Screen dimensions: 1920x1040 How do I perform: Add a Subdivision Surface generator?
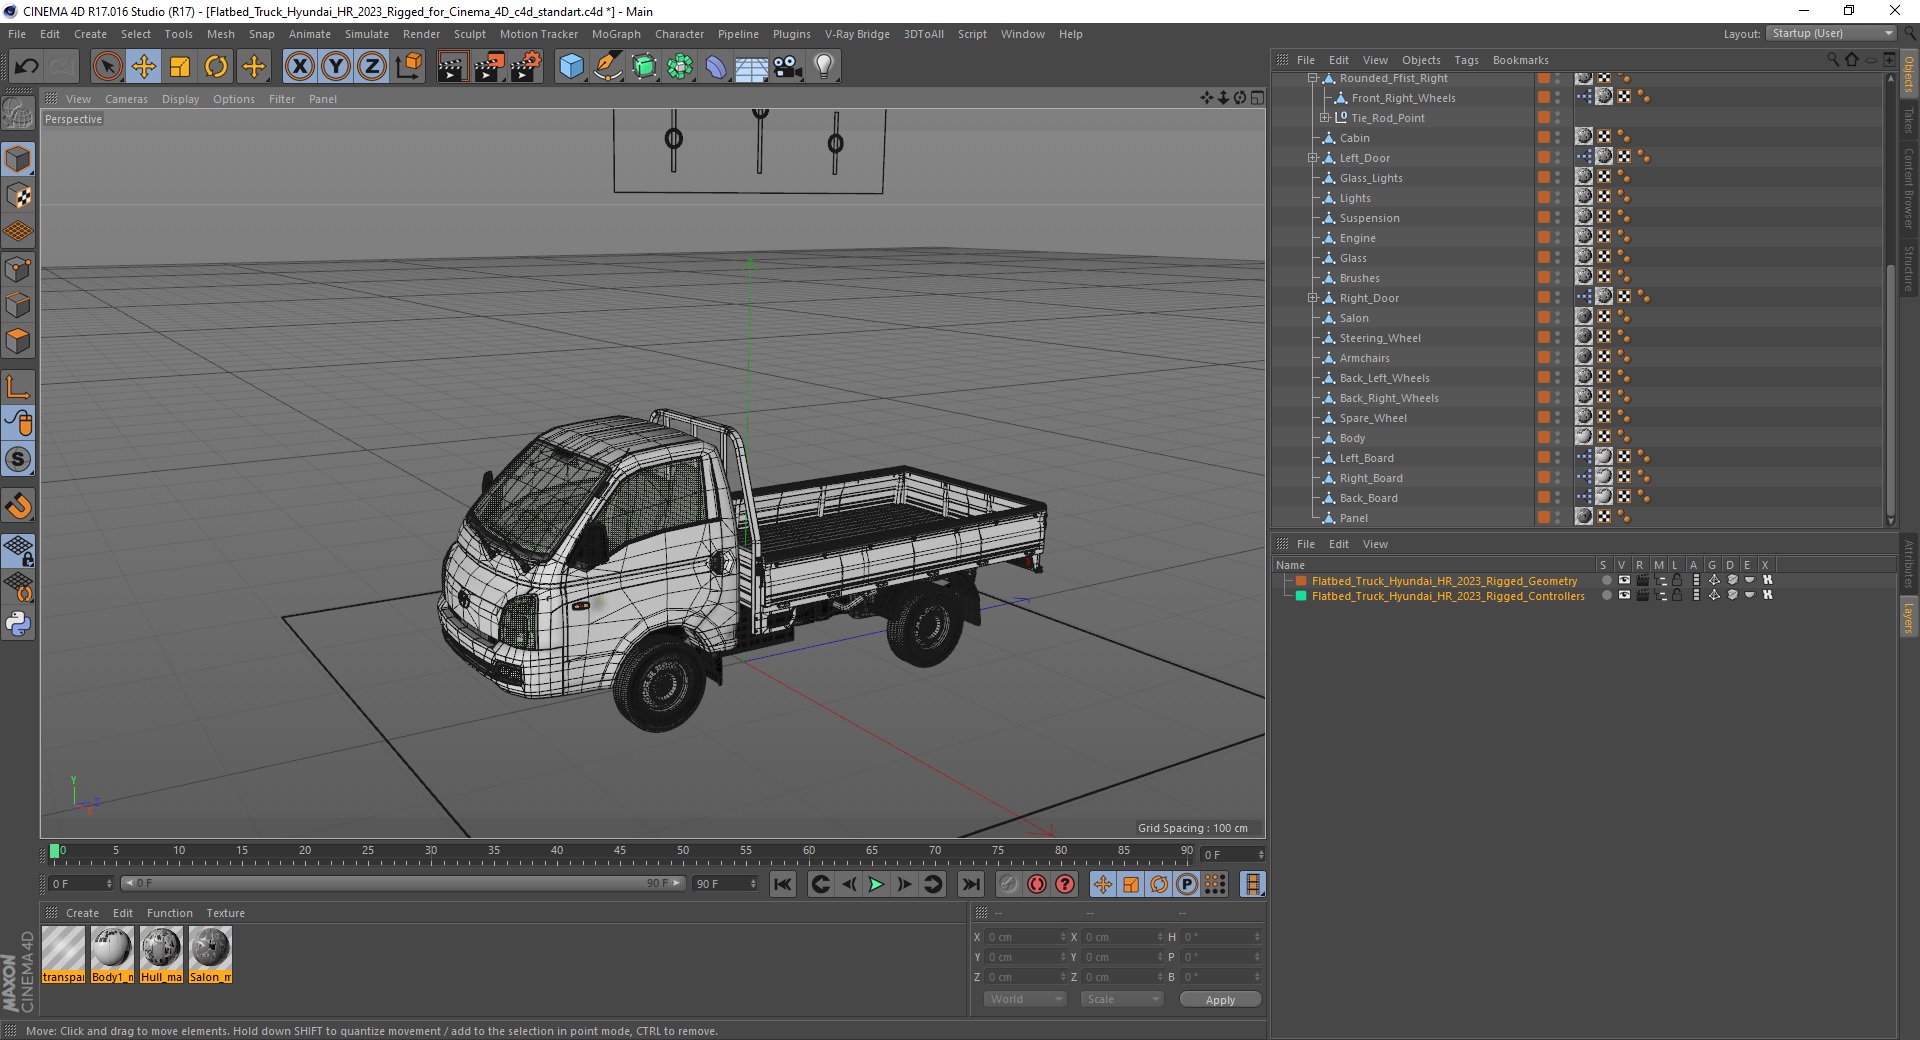[x=644, y=67]
